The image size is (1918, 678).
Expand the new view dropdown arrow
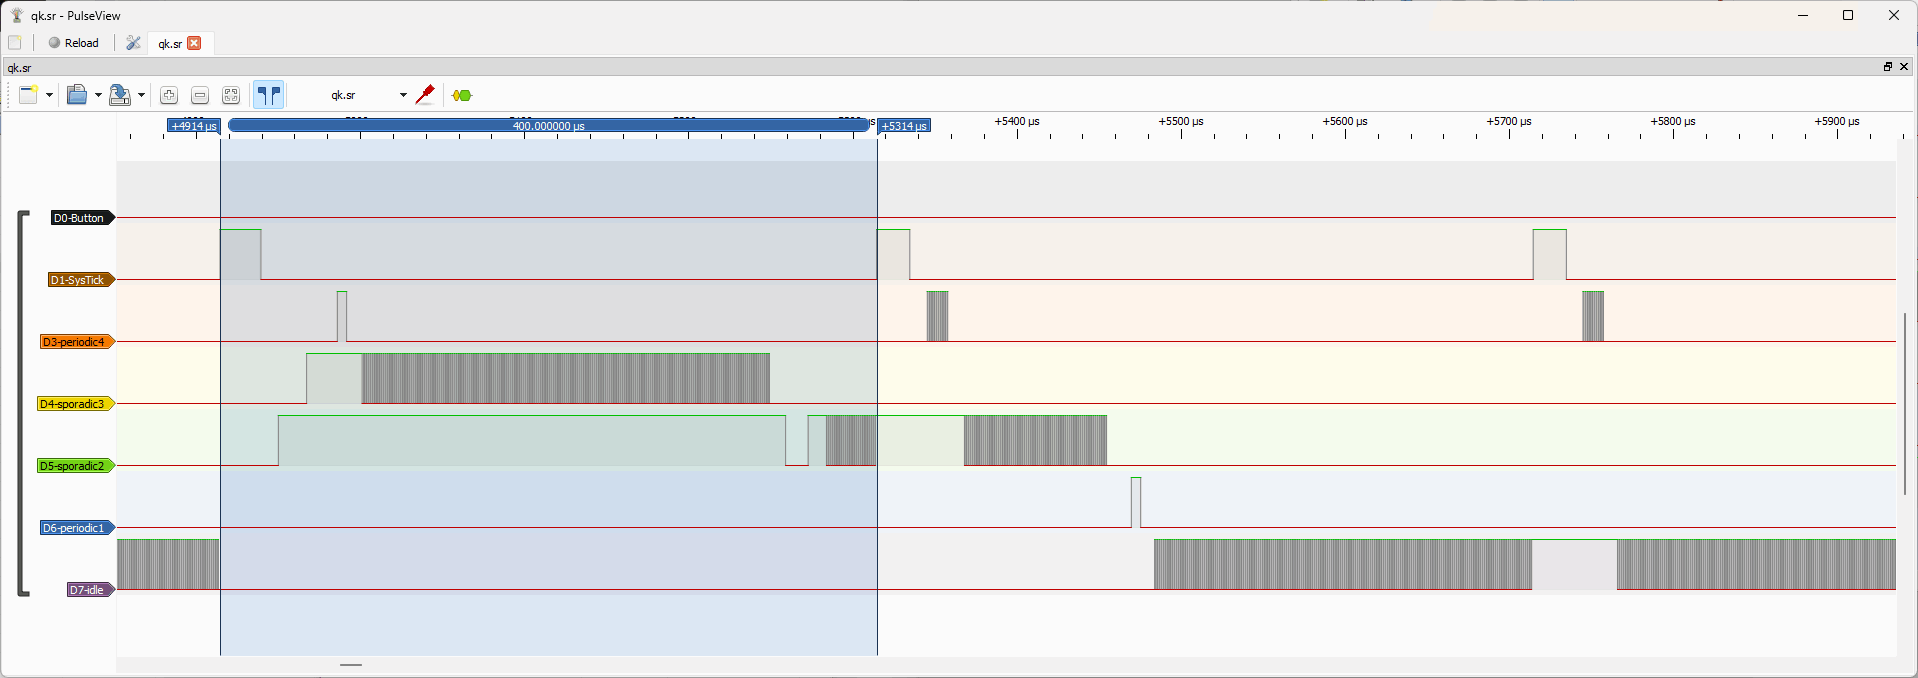tap(49, 95)
